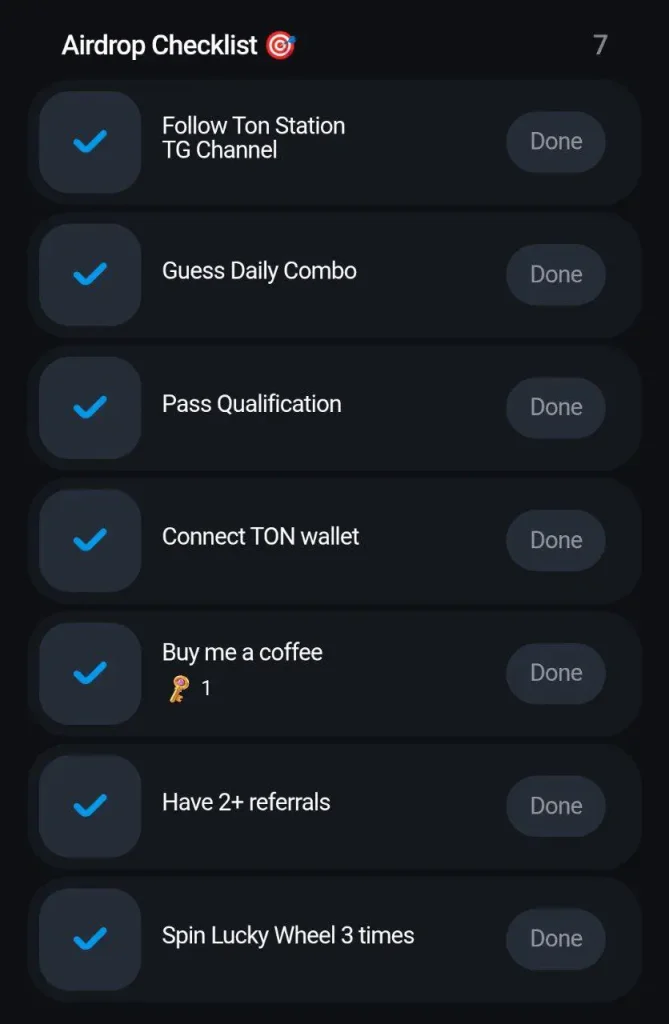Click the Spin Lucky Wheel checkmark icon
Image resolution: width=669 pixels, height=1024 pixels.
coord(90,938)
